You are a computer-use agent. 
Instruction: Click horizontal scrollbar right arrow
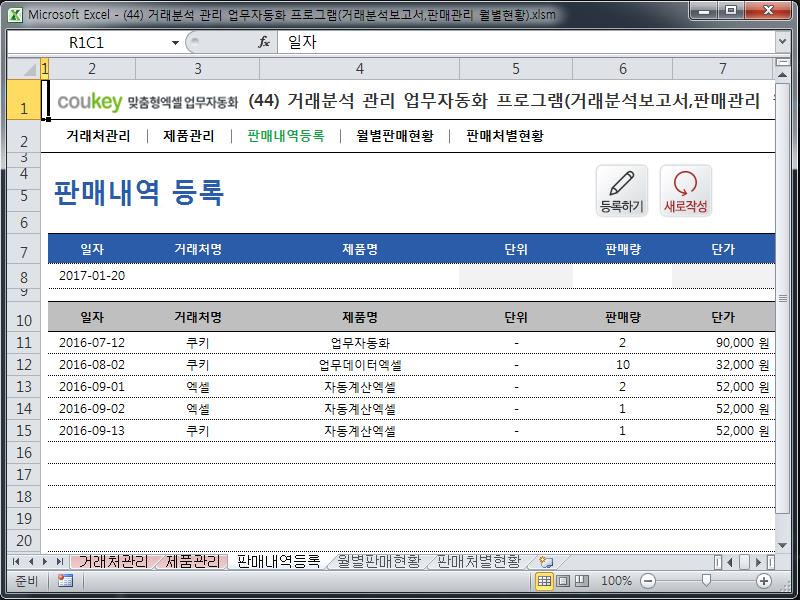pyautogui.click(x=759, y=562)
